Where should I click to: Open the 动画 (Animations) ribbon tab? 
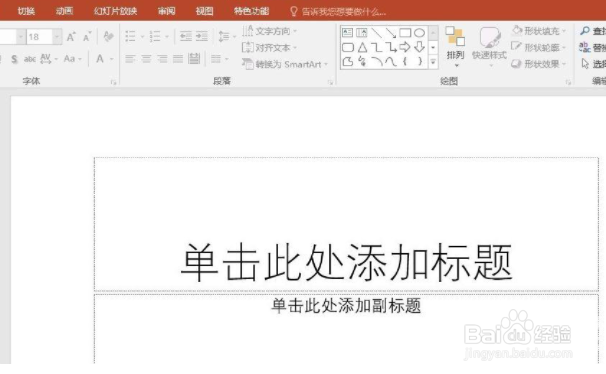point(64,11)
